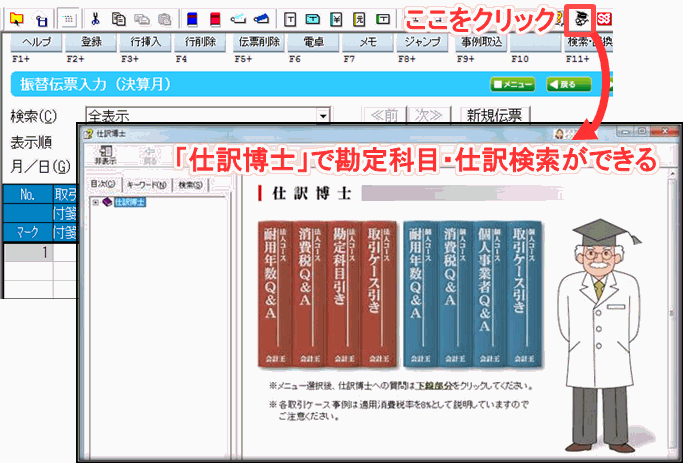Viewport: 683px width, 463px height.
Task: Open blue 個人コース 取引ケース引き book
Action: [x=524, y=294]
